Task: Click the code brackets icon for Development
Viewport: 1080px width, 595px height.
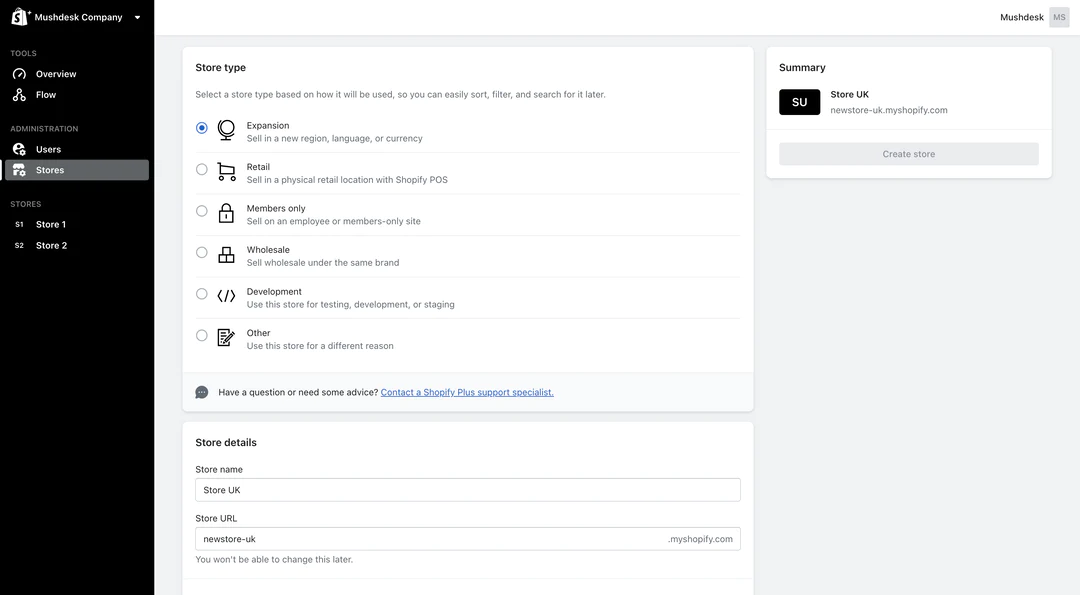Action: (x=226, y=296)
